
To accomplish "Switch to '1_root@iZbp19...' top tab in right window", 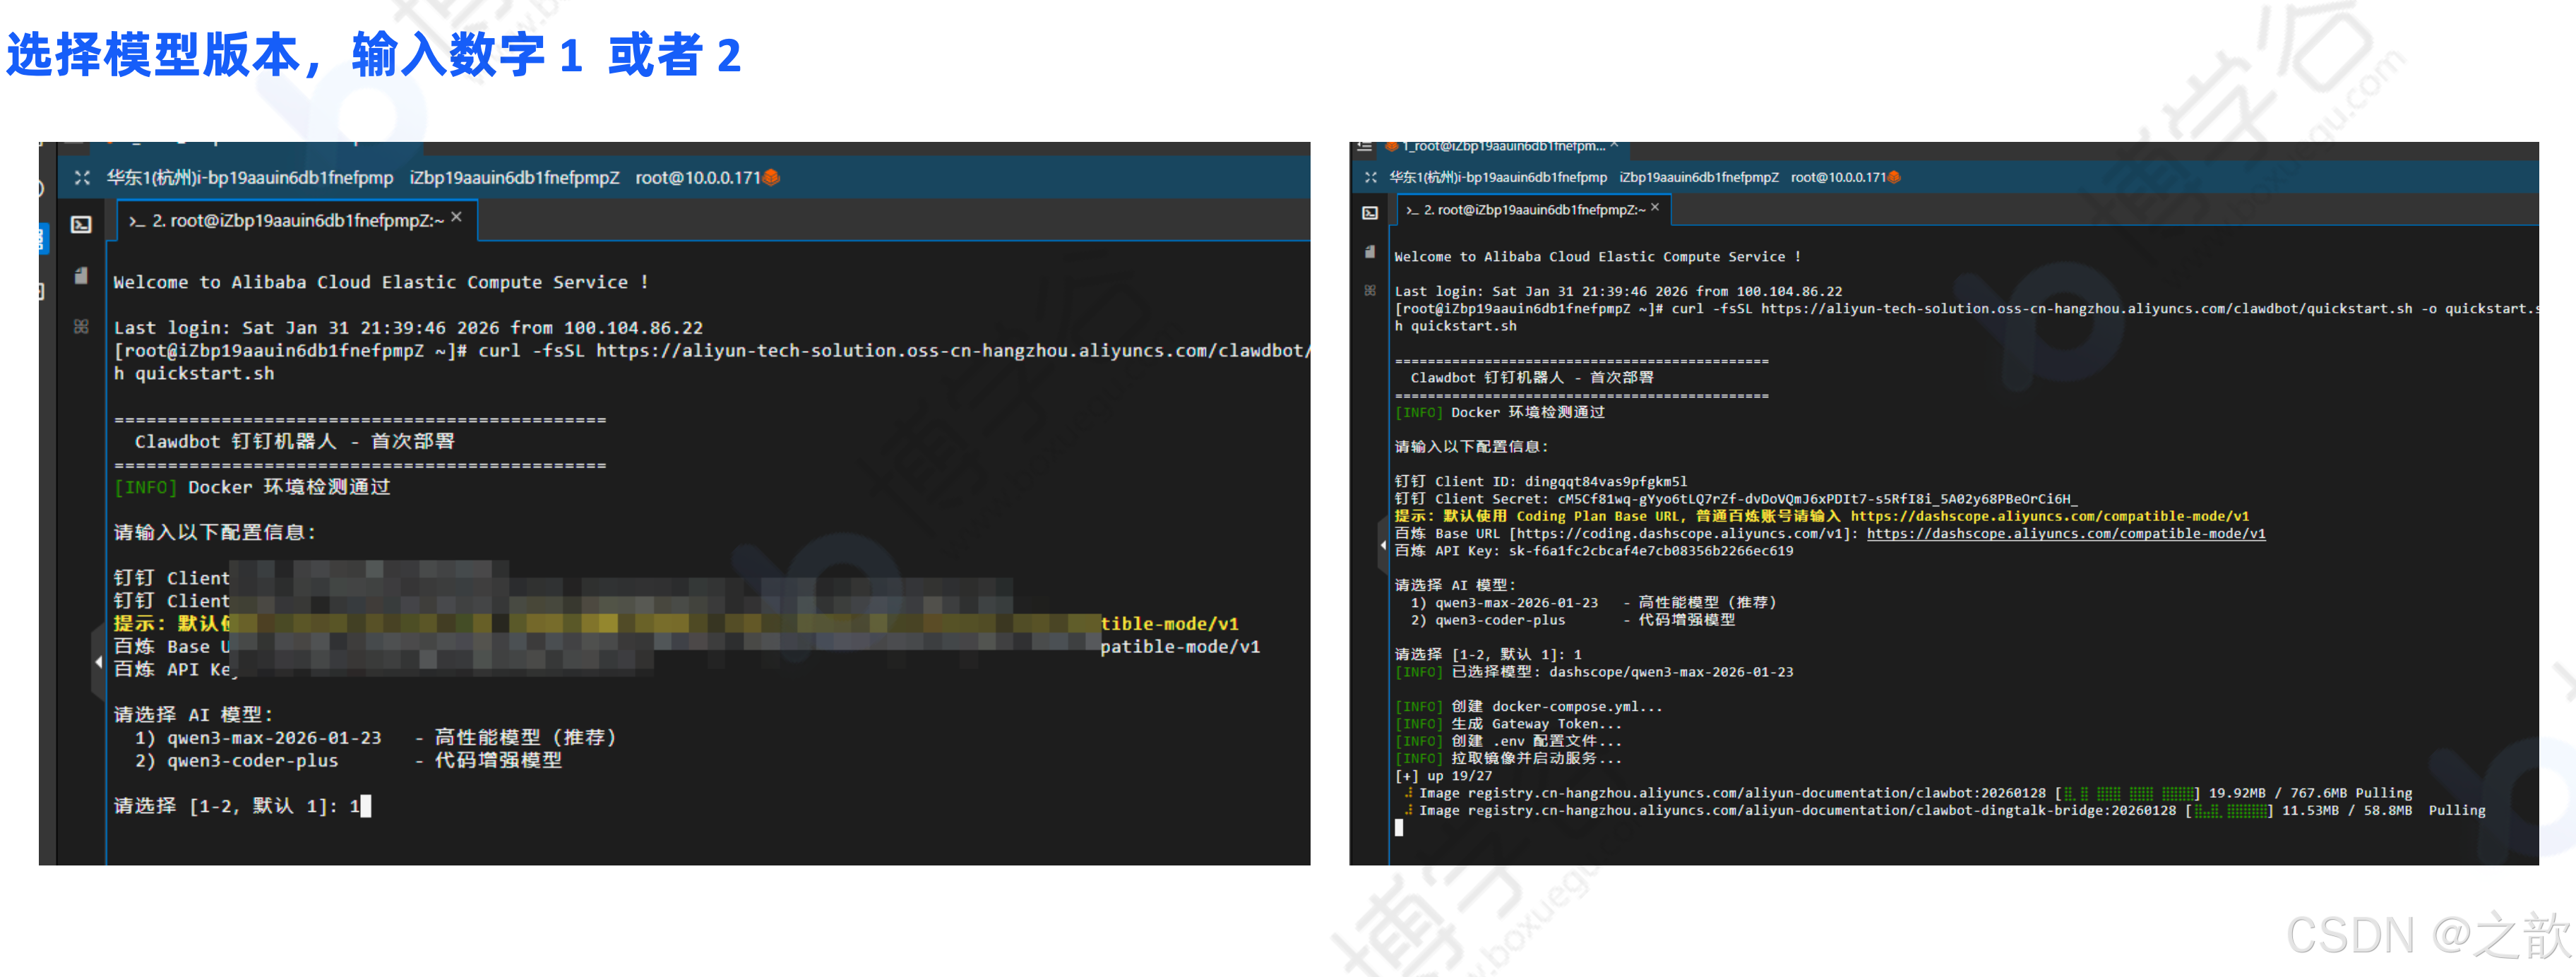I will 1500,146.
